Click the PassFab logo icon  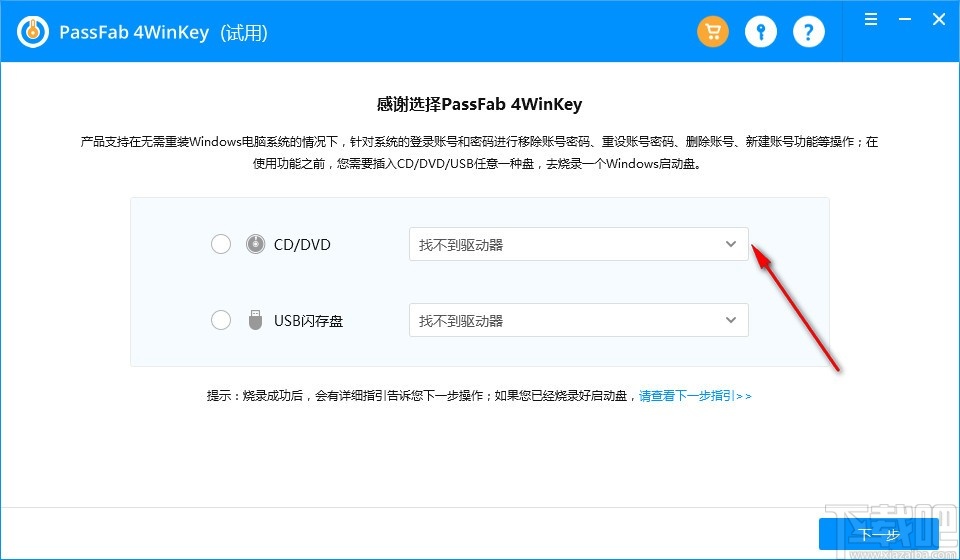[x=32, y=32]
